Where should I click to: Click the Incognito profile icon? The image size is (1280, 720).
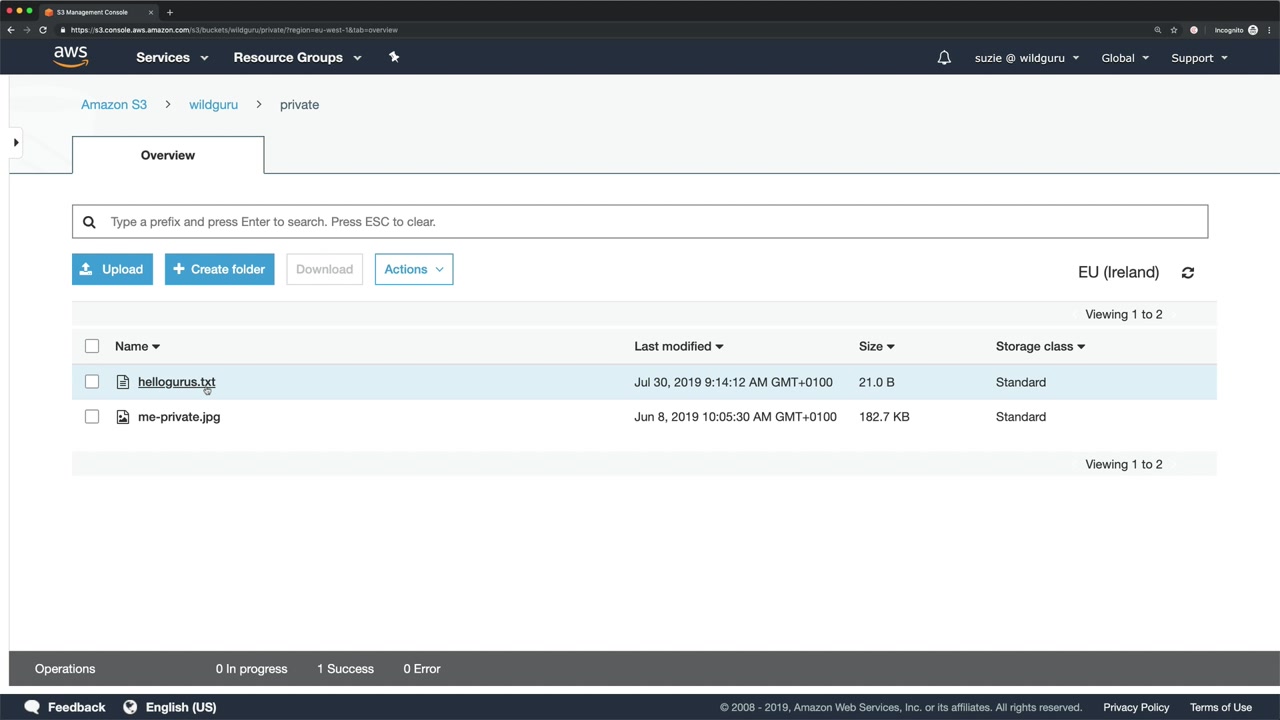coord(1253,30)
